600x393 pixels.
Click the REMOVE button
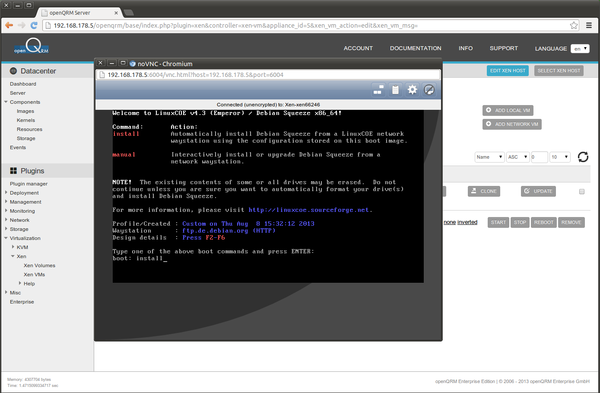tap(571, 222)
